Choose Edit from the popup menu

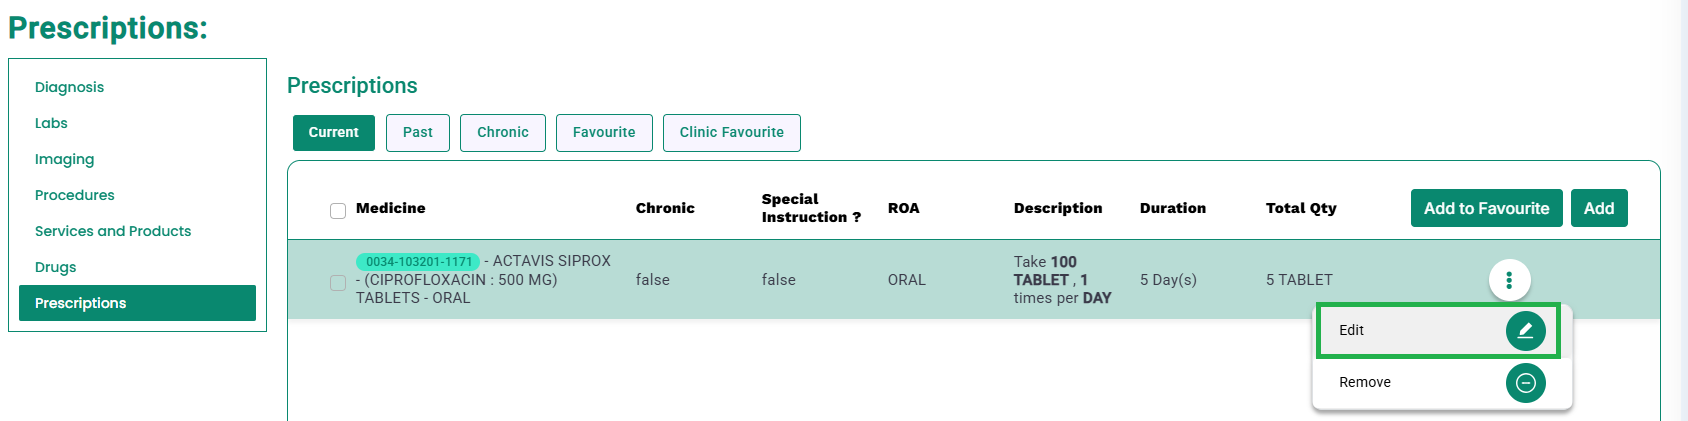pyautogui.click(x=1438, y=331)
